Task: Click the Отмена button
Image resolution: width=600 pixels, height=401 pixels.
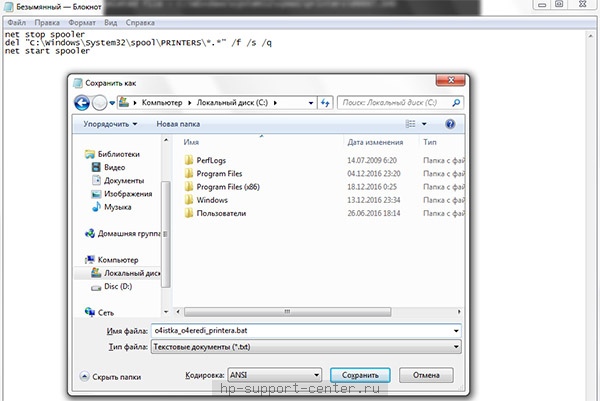Action: tap(428, 374)
